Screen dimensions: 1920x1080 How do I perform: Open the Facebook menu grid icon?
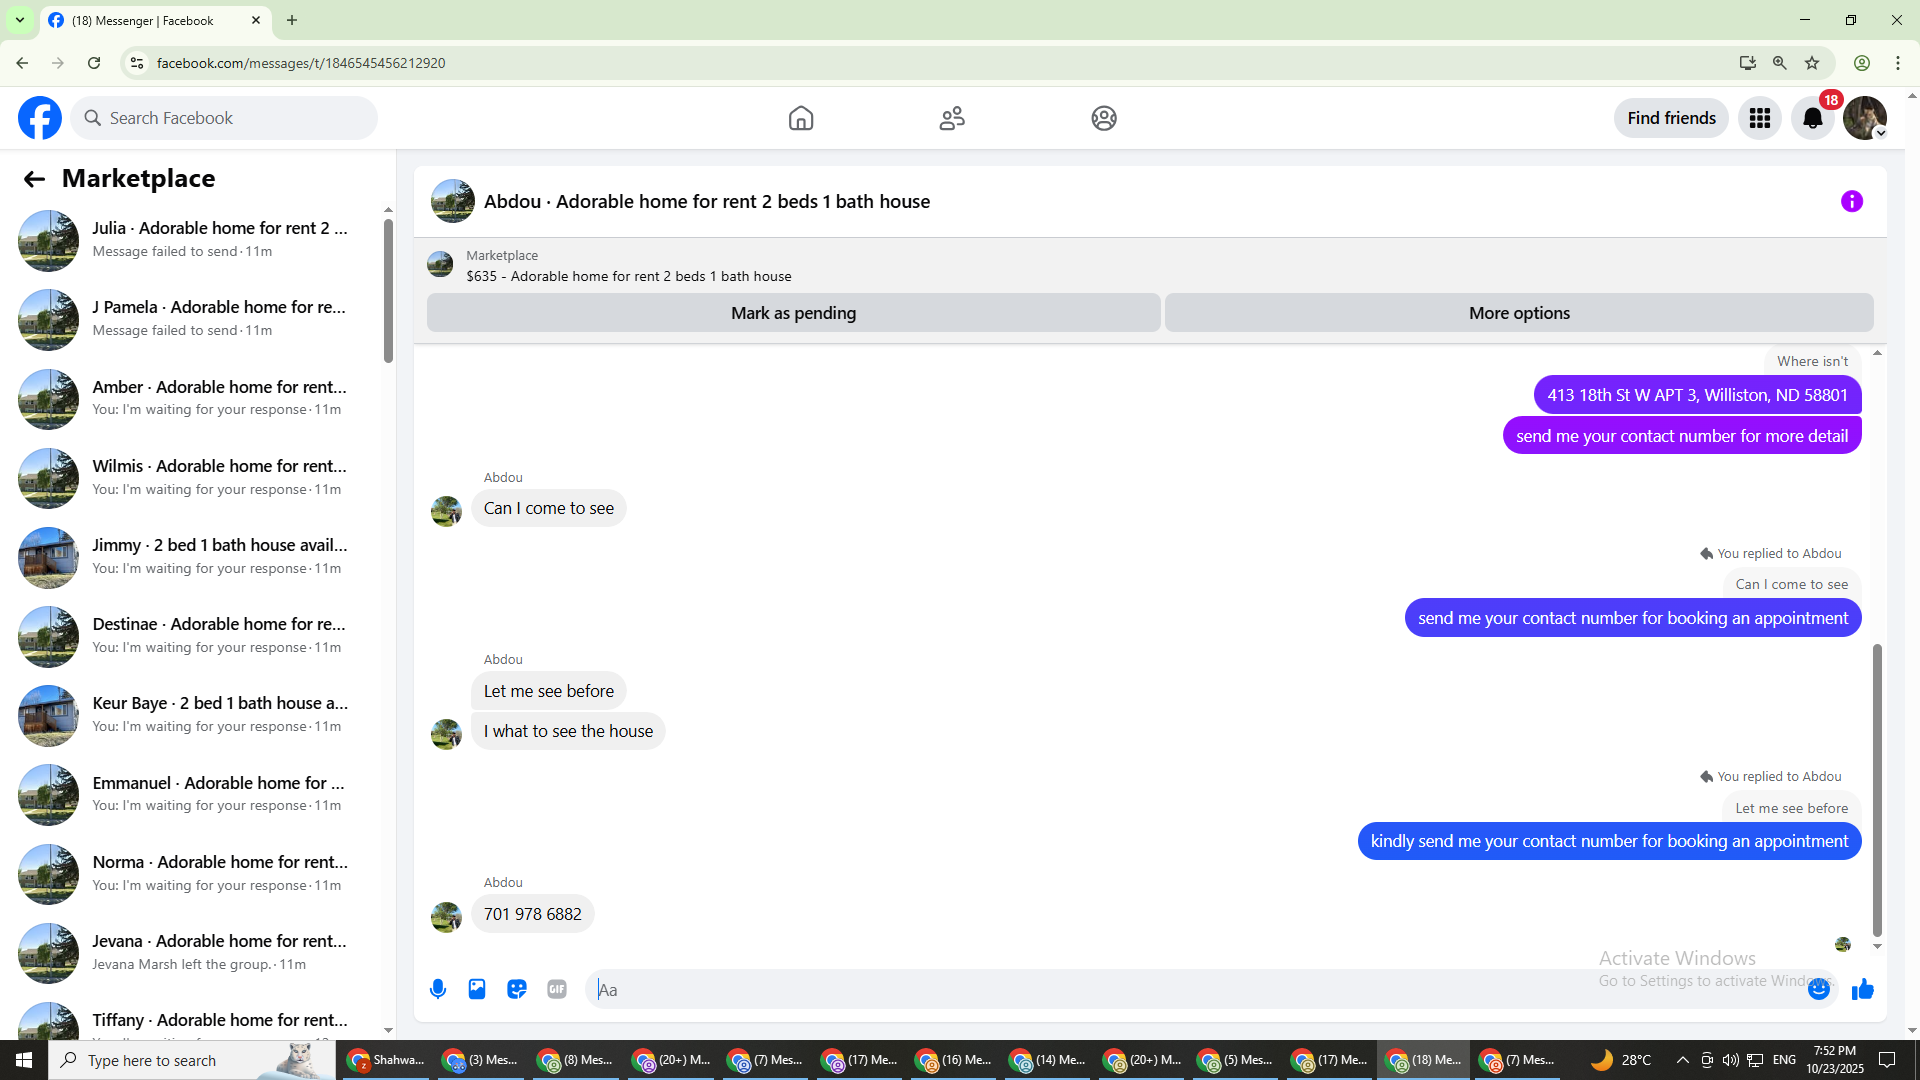pos(1759,118)
